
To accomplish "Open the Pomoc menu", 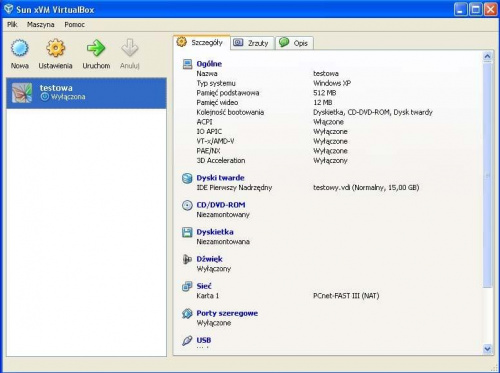I will [x=75, y=24].
